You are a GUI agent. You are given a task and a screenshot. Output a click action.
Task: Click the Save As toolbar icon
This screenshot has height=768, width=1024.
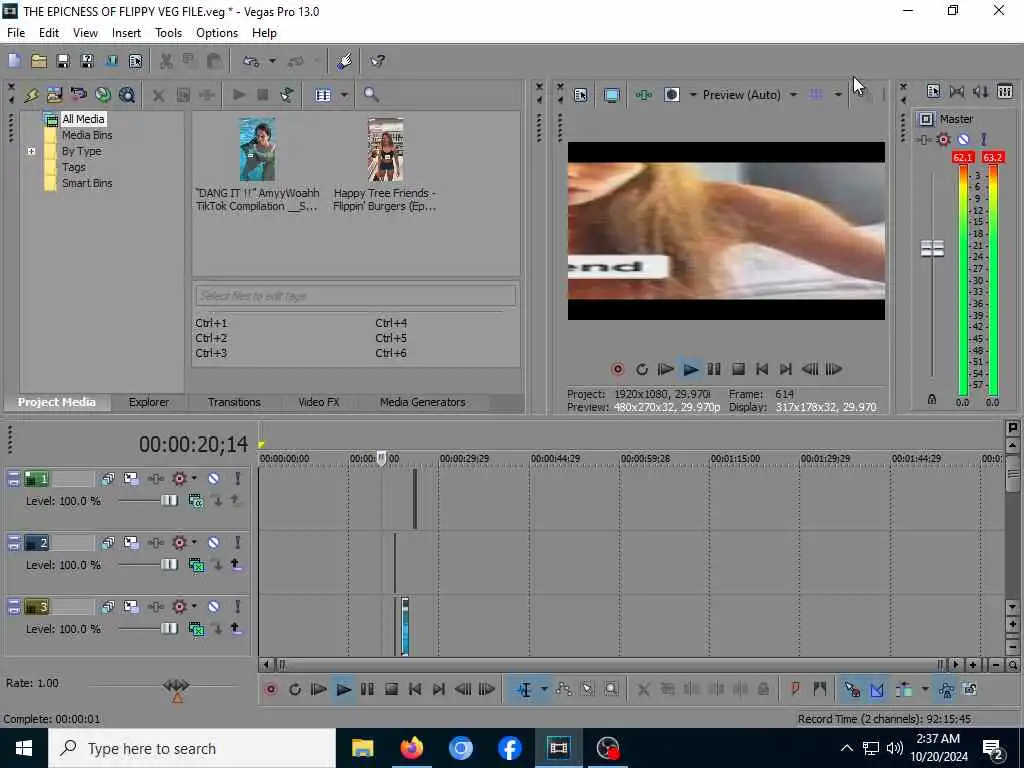tap(87, 61)
